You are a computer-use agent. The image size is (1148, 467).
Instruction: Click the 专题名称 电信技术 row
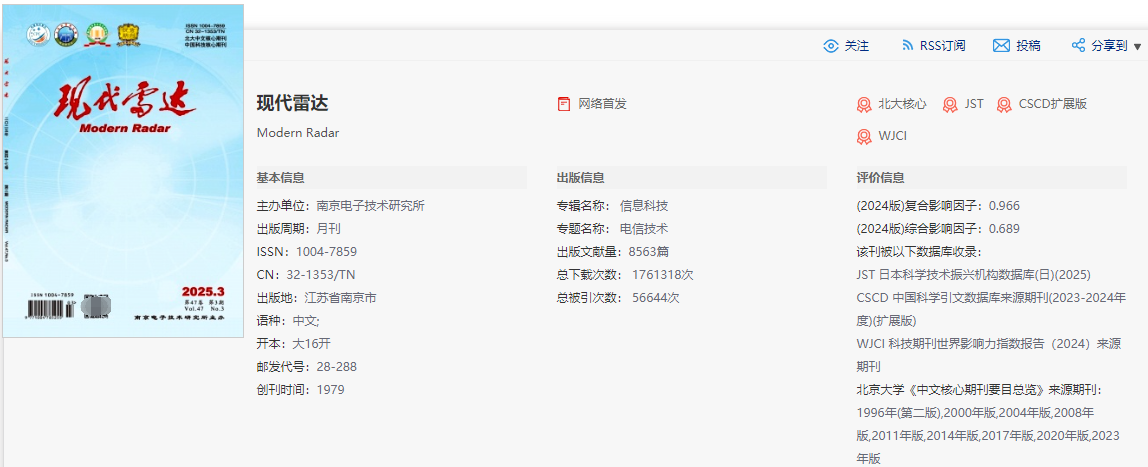(612, 229)
